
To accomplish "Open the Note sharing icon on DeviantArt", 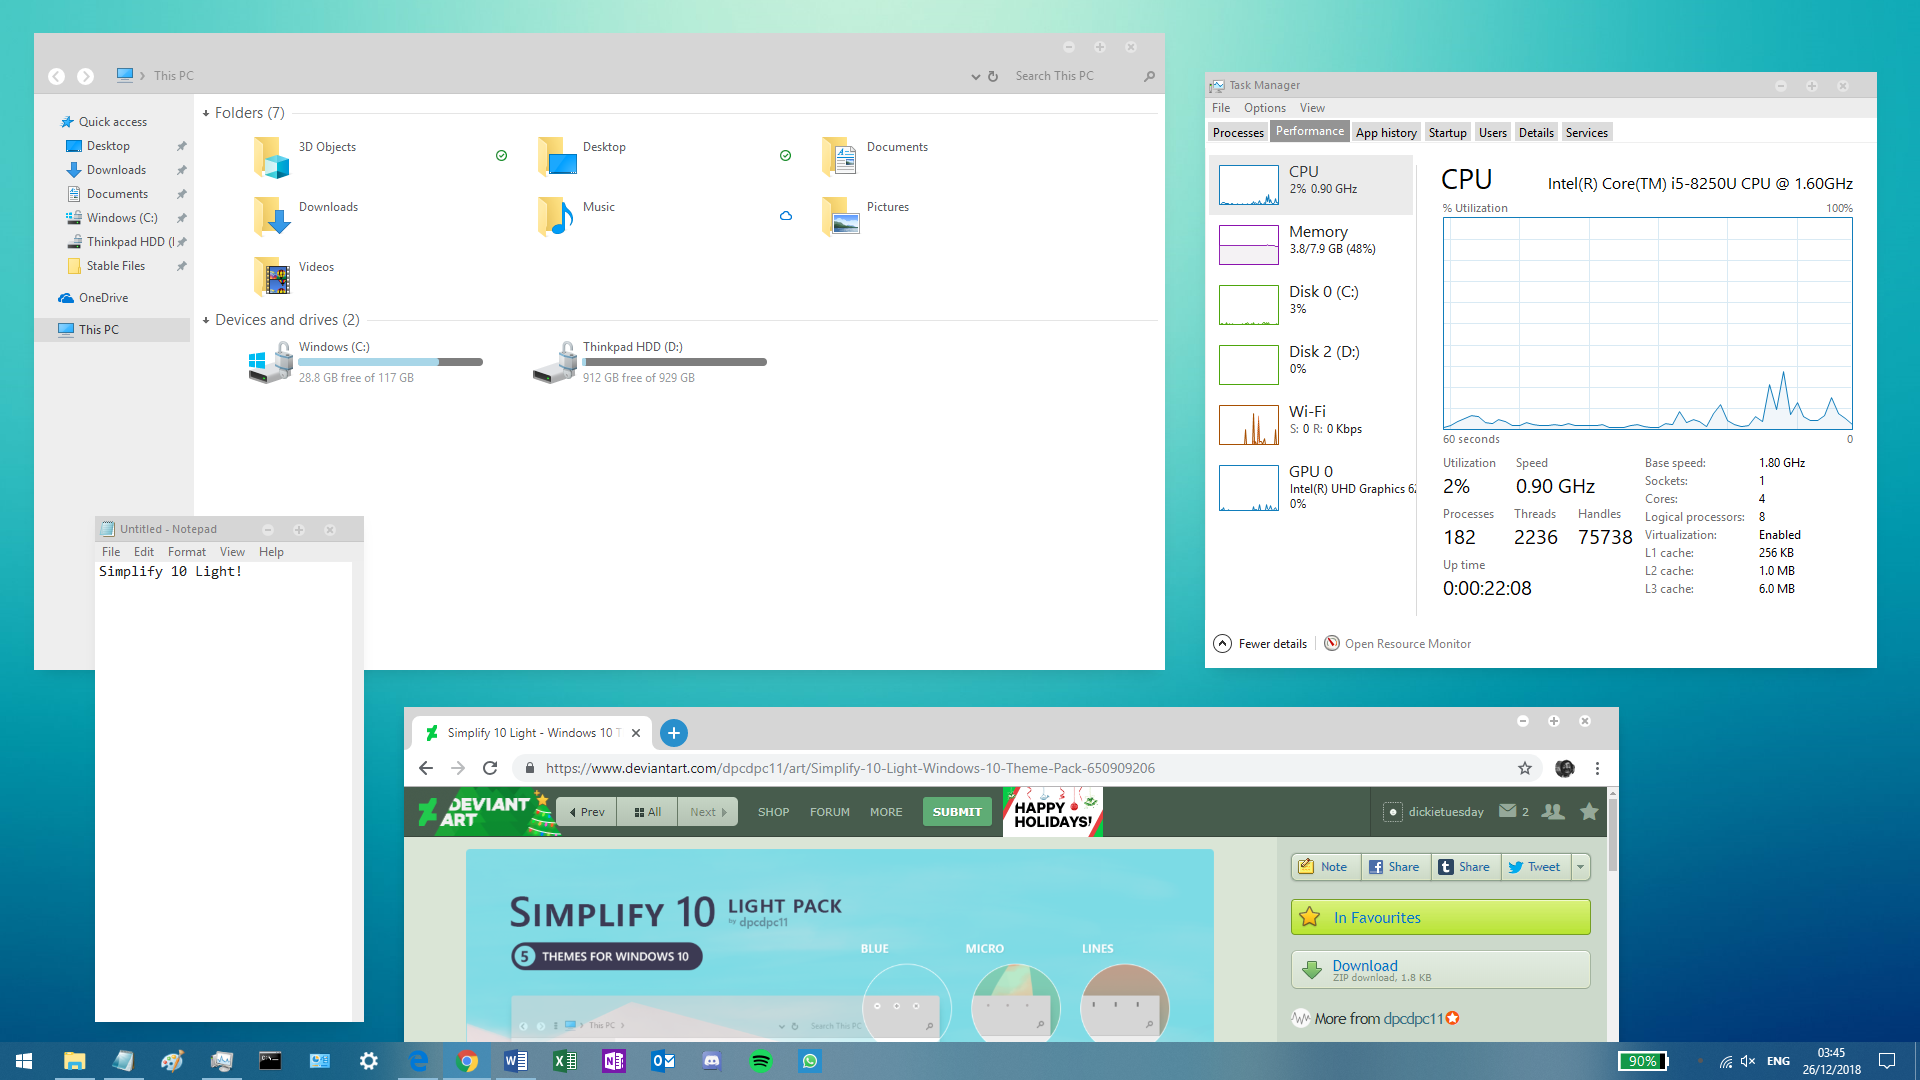I will coord(1307,866).
